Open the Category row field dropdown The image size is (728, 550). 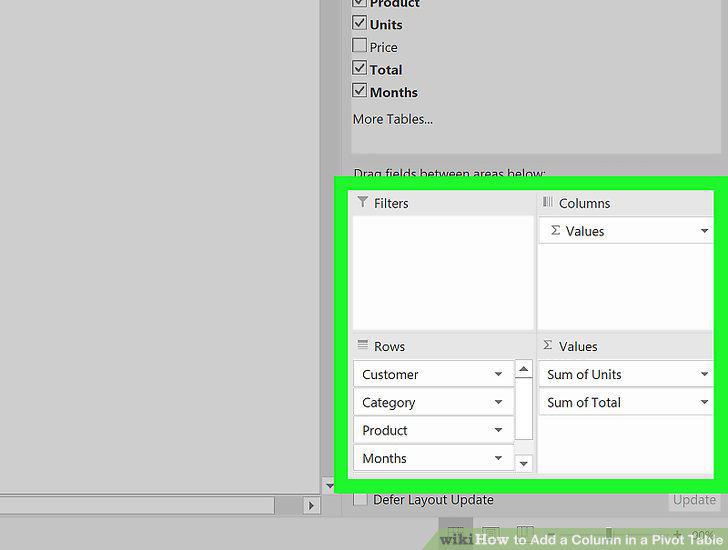pos(498,402)
